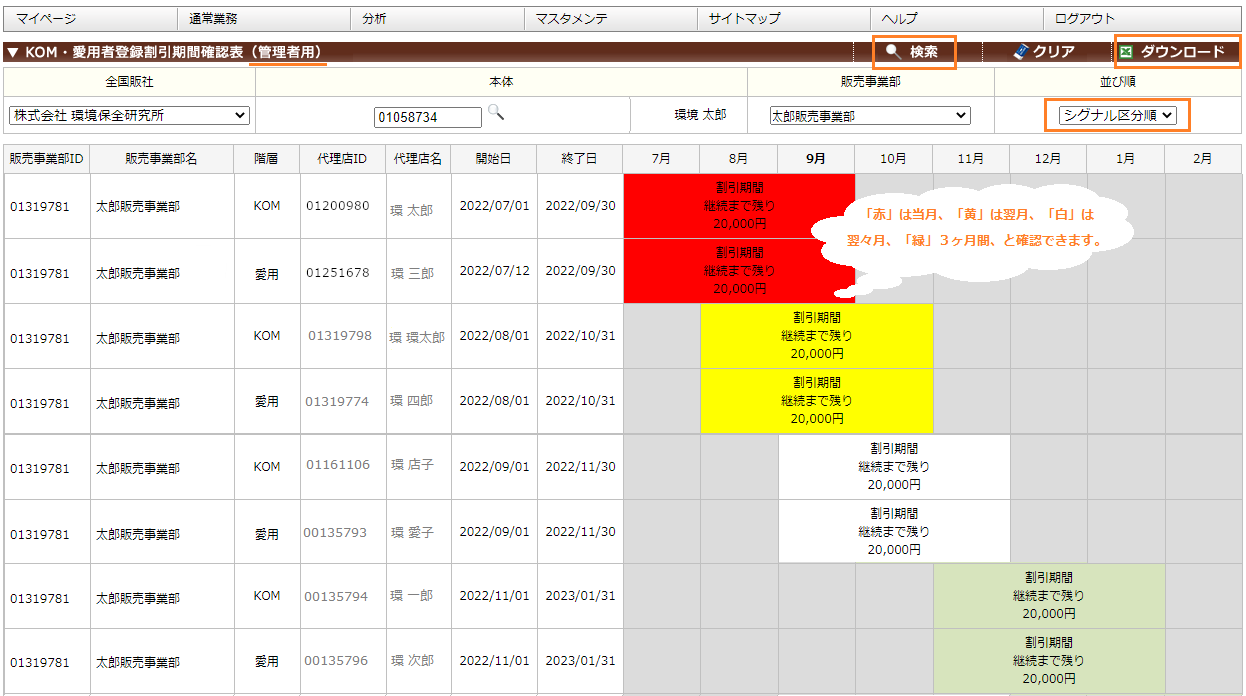1246x696 pixels.
Task: Expand the 並び順 sort order dropdown
Action: click(x=1118, y=116)
